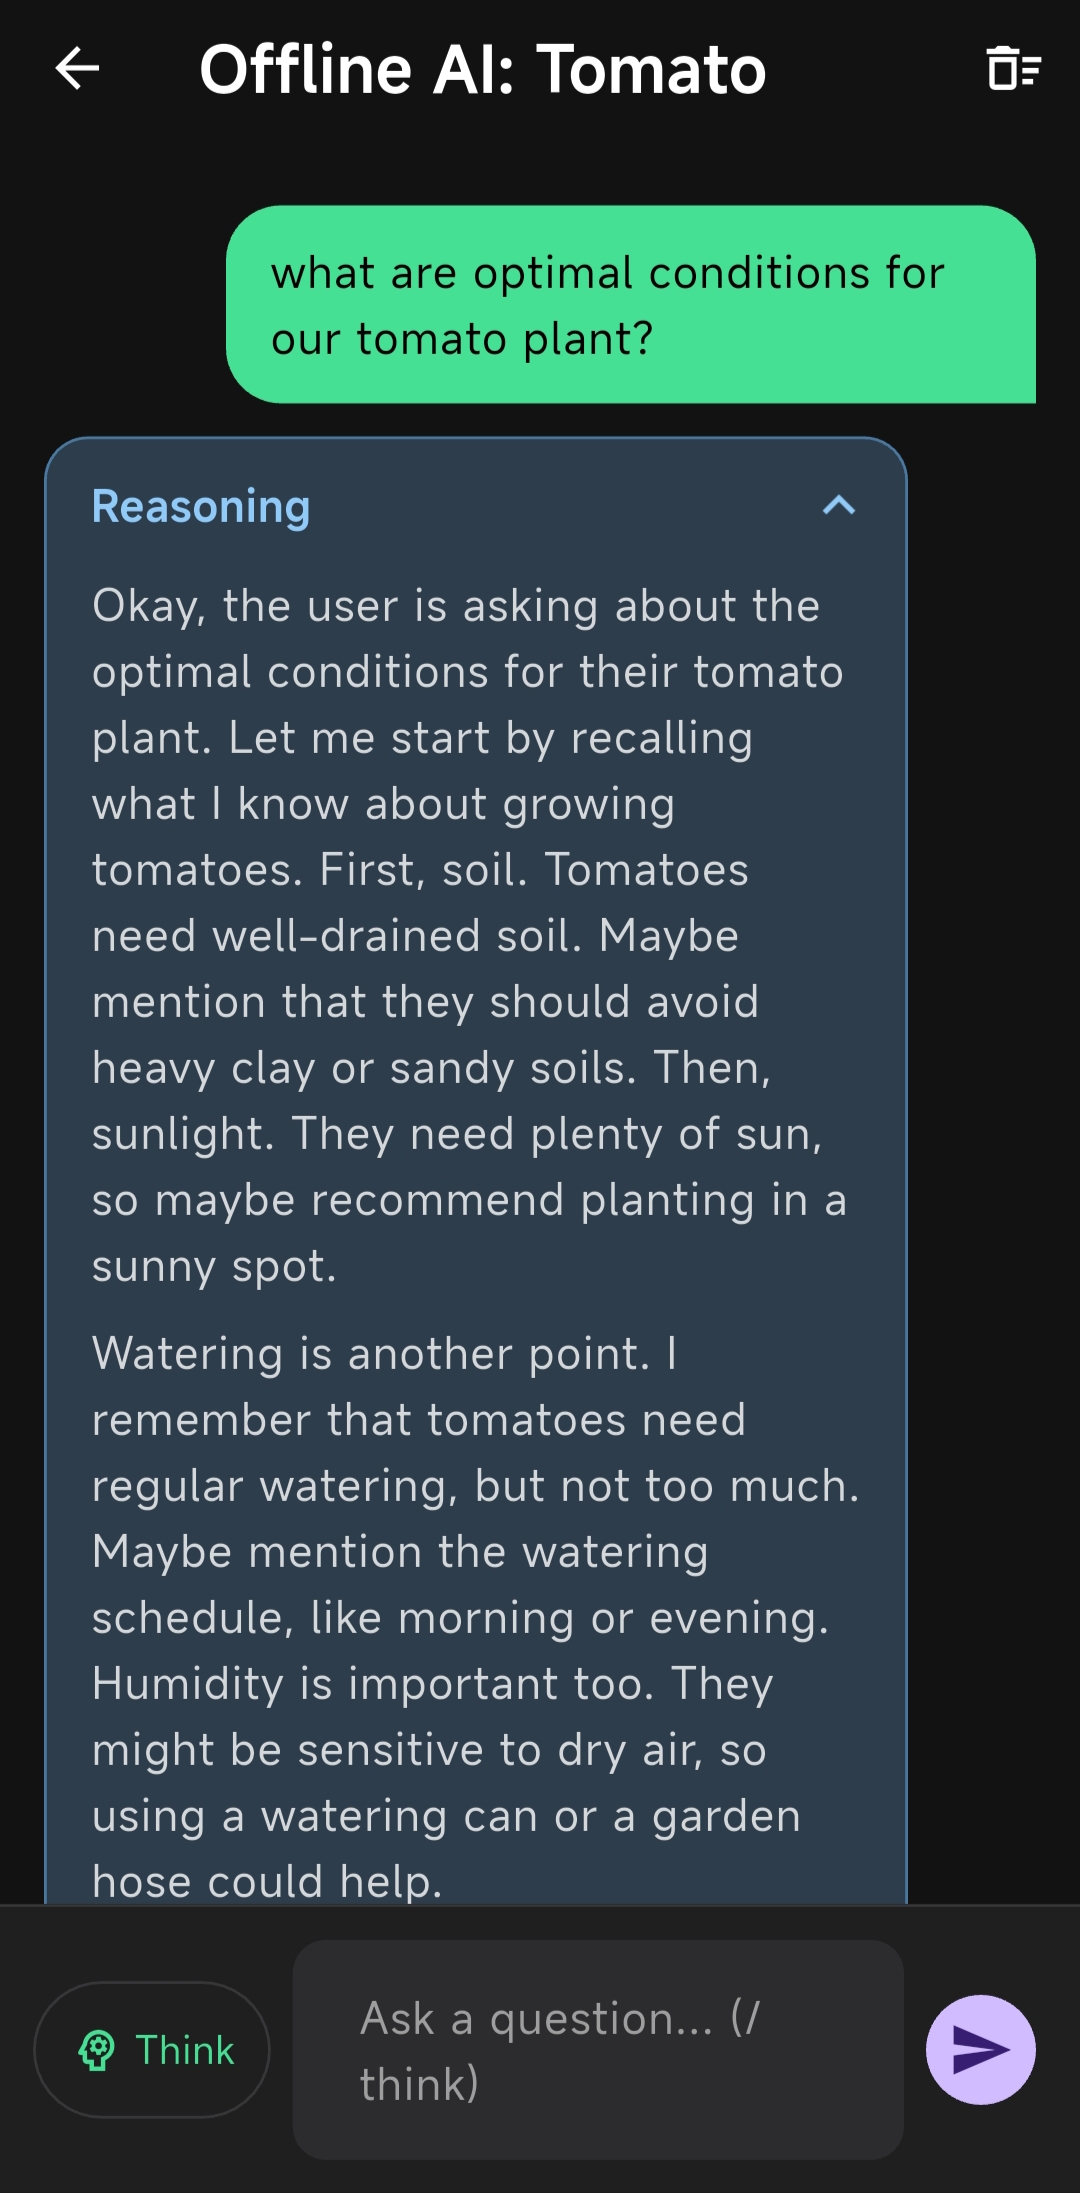
Task: Clear chat with the delete-list icon
Action: 1014,69
